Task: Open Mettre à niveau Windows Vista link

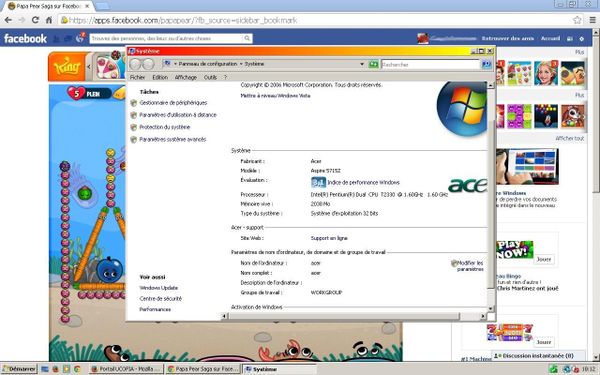Action: tap(275, 96)
